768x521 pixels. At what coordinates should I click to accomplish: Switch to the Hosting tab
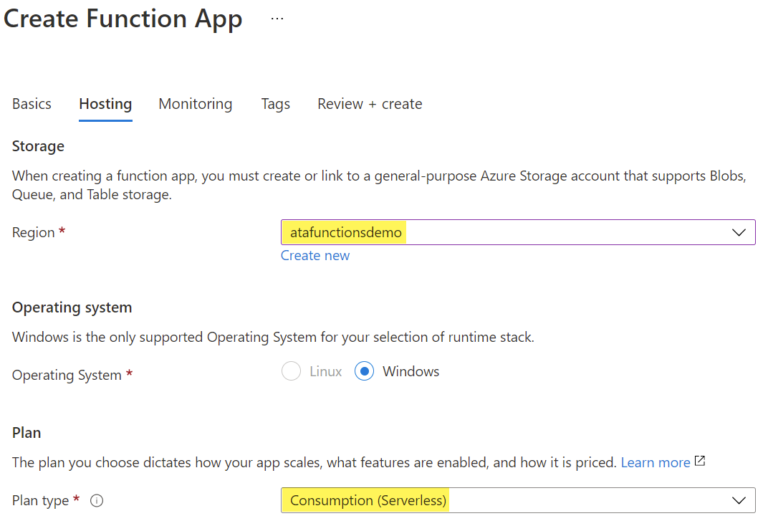pyautogui.click(x=105, y=104)
